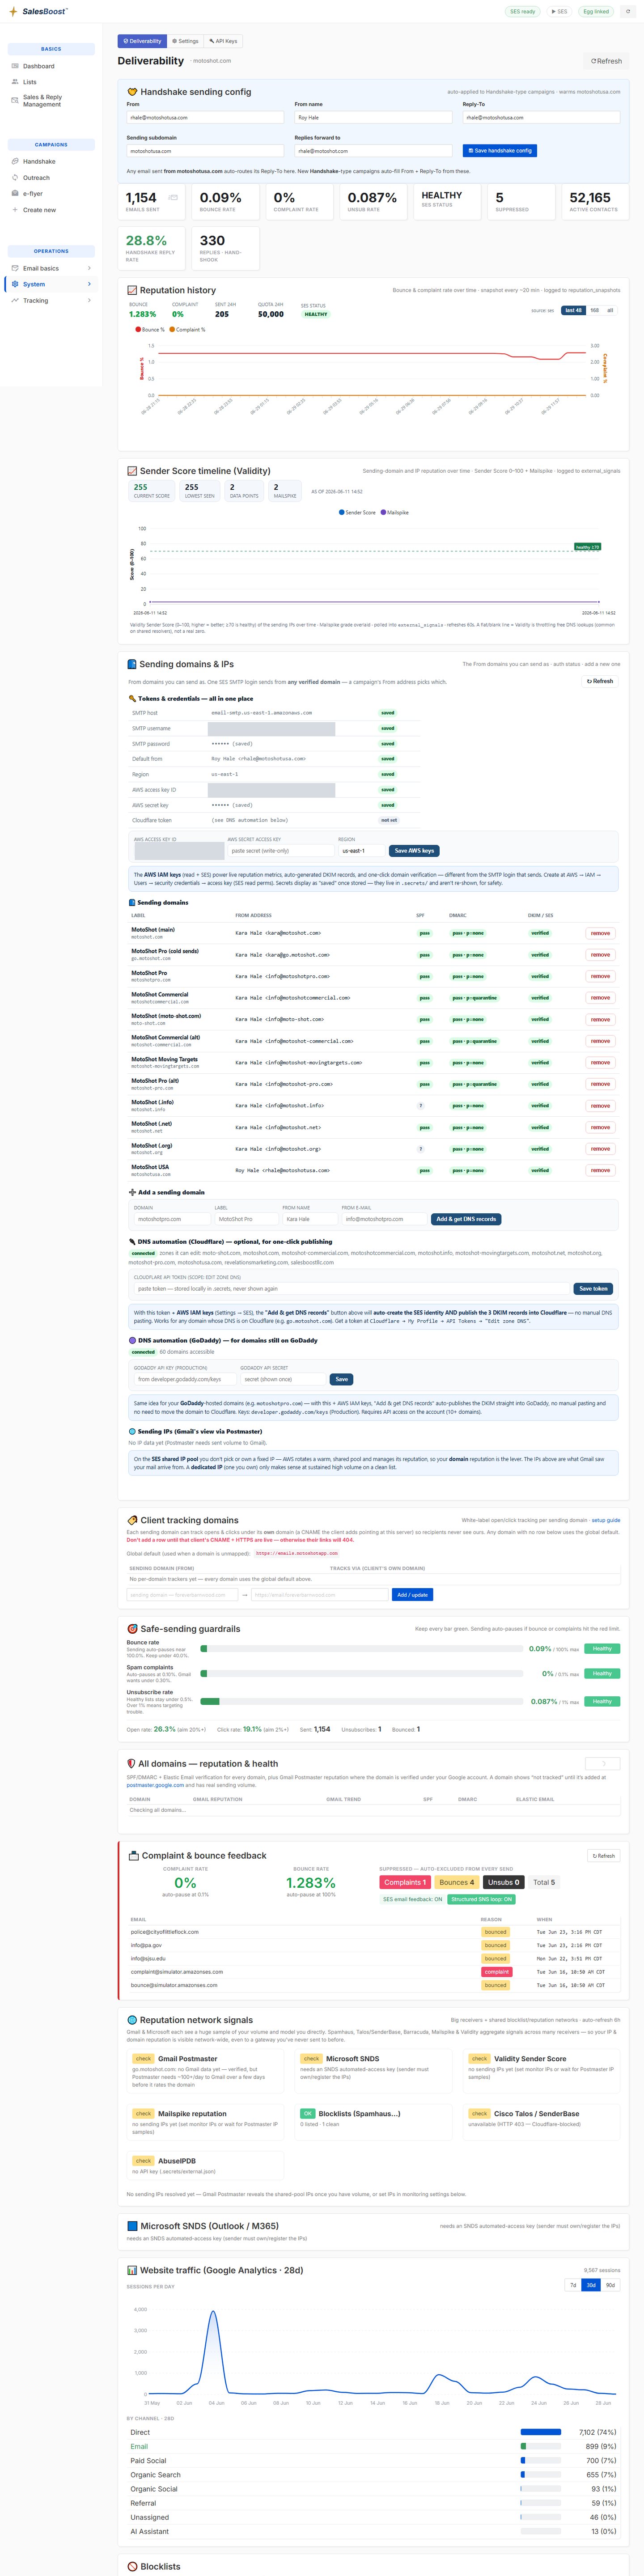This screenshot has width=644, height=2576.
Task: Click the Reputation network signals globe icon
Action: coord(133,2020)
